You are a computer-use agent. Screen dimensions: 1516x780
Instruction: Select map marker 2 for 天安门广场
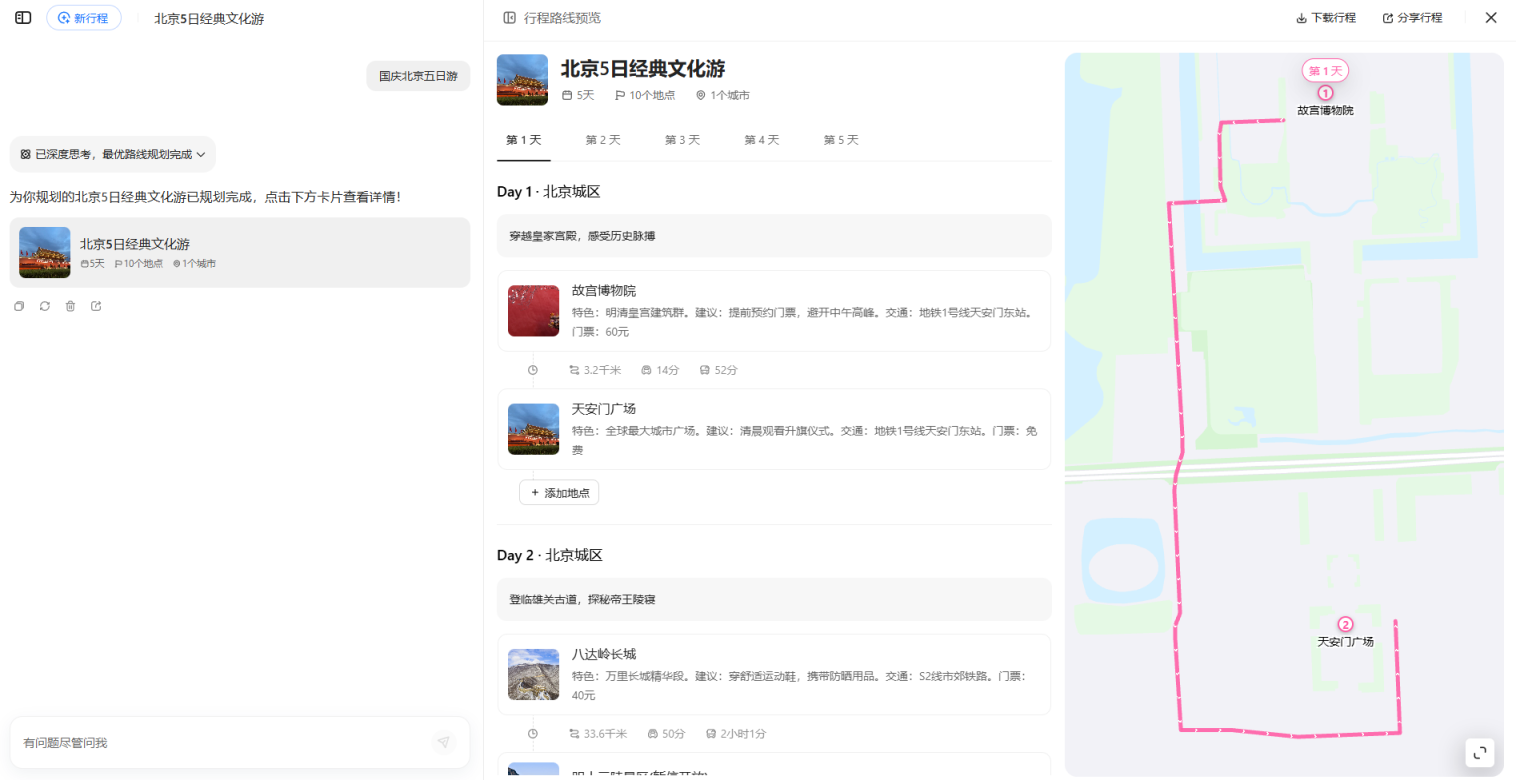coord(1347,624)
